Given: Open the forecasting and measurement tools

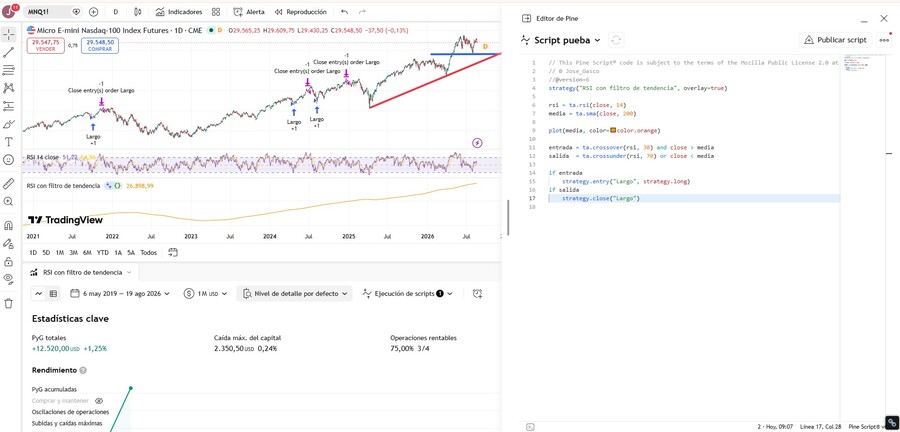Looking at the screenshot, I should [9, 106].
